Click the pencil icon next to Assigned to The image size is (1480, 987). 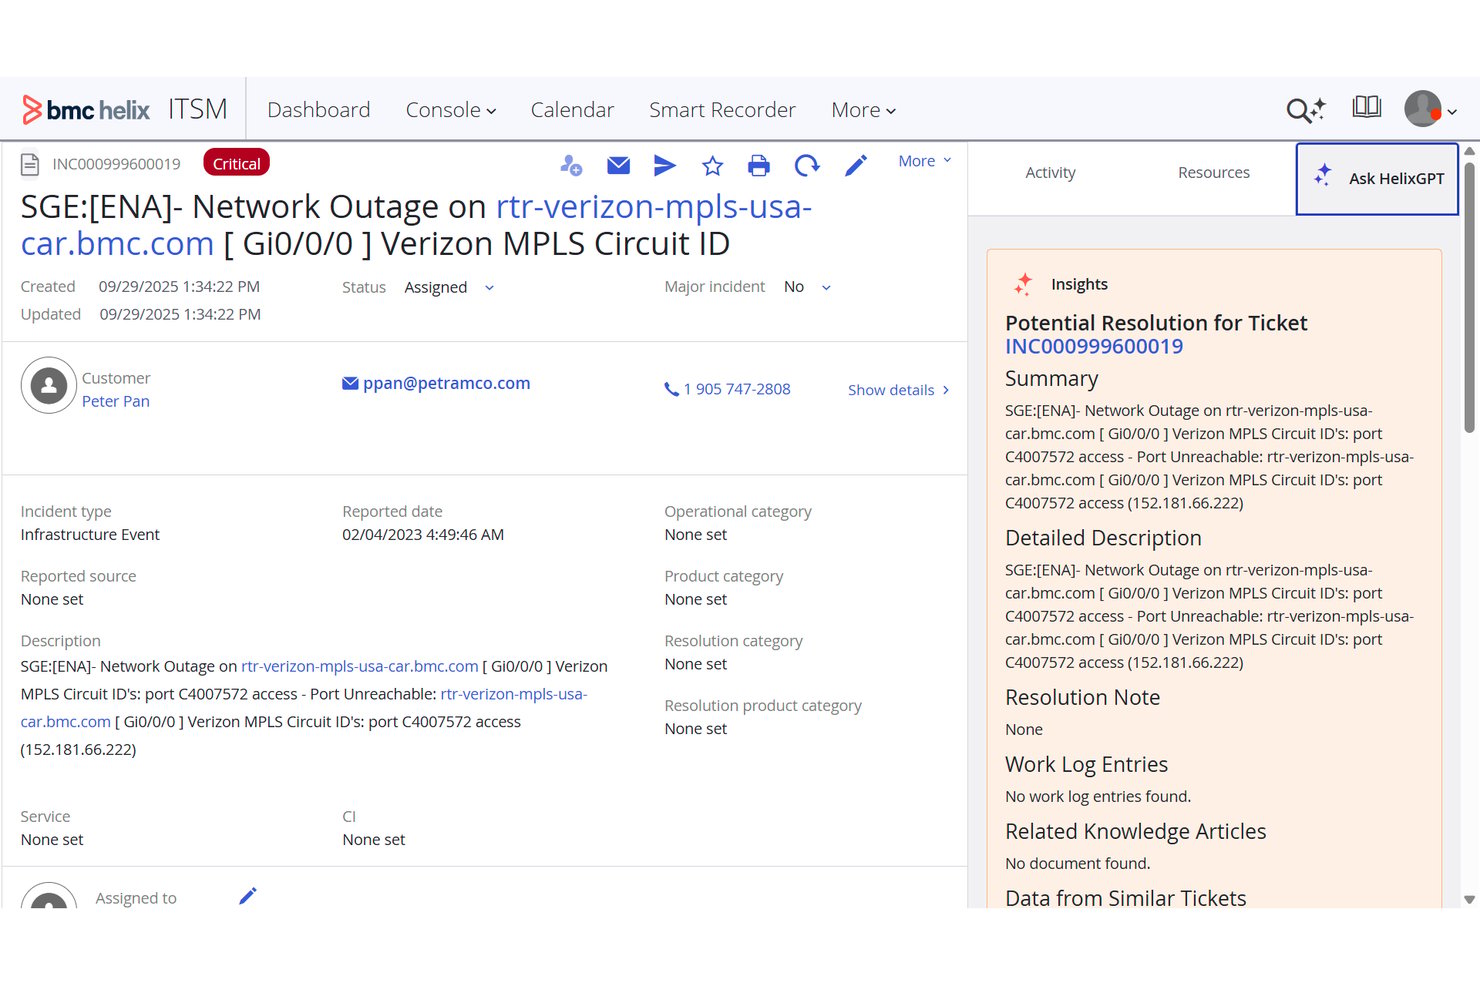(x=248, y=896)
